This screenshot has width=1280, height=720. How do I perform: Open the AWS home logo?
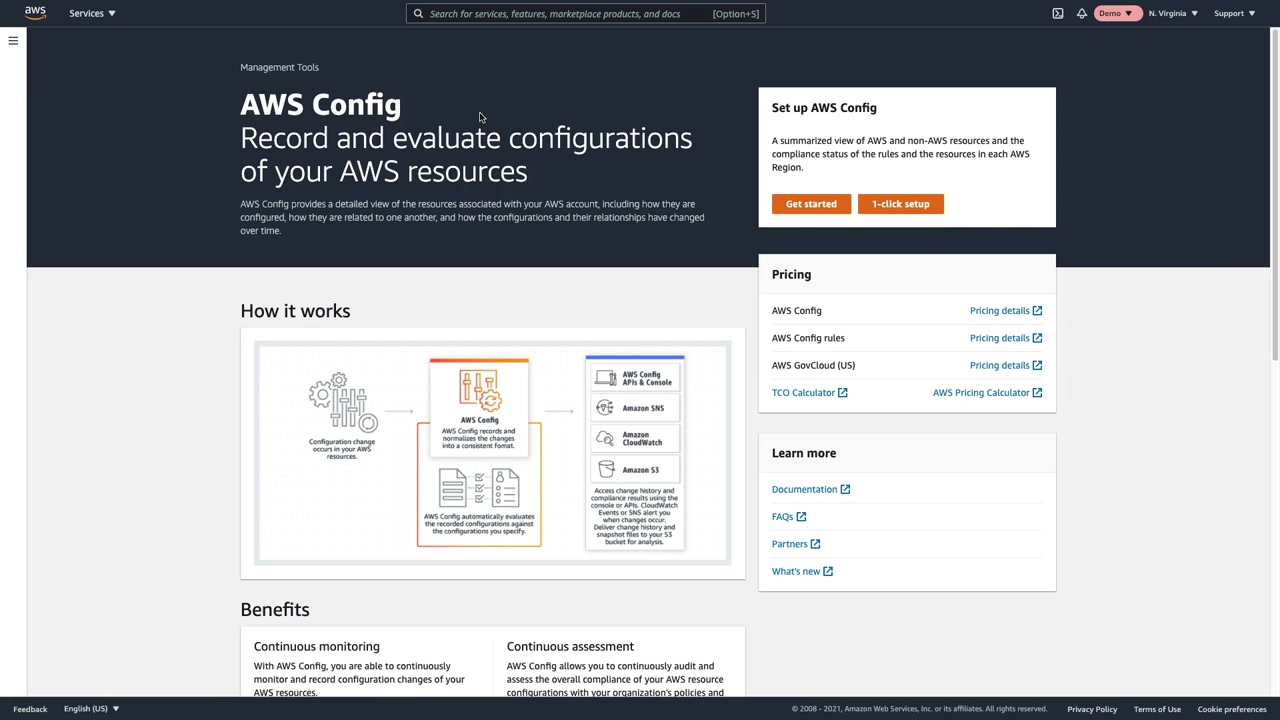click(35, 13)
